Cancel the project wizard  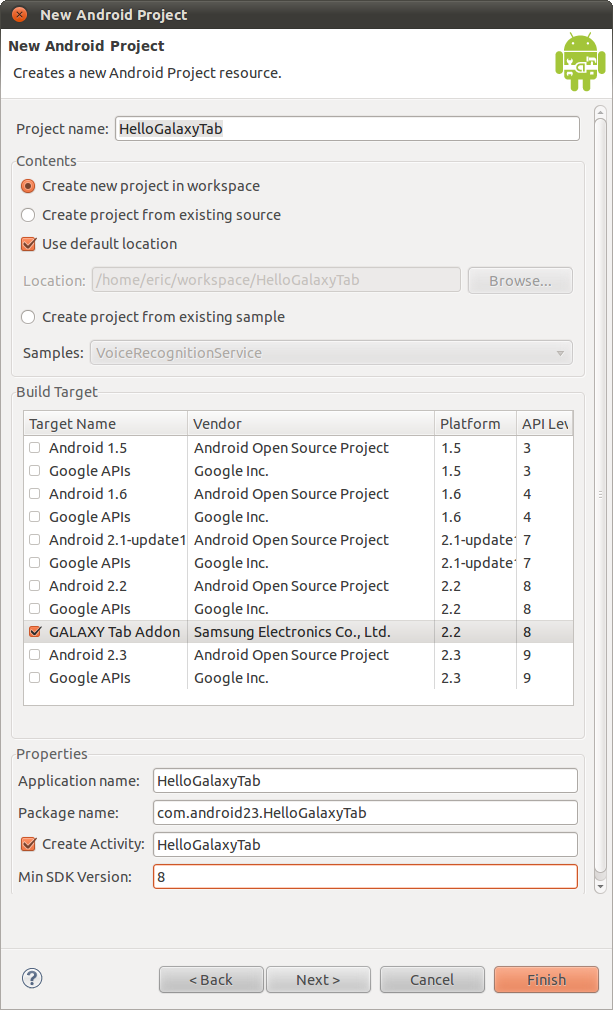pos(432,980)
